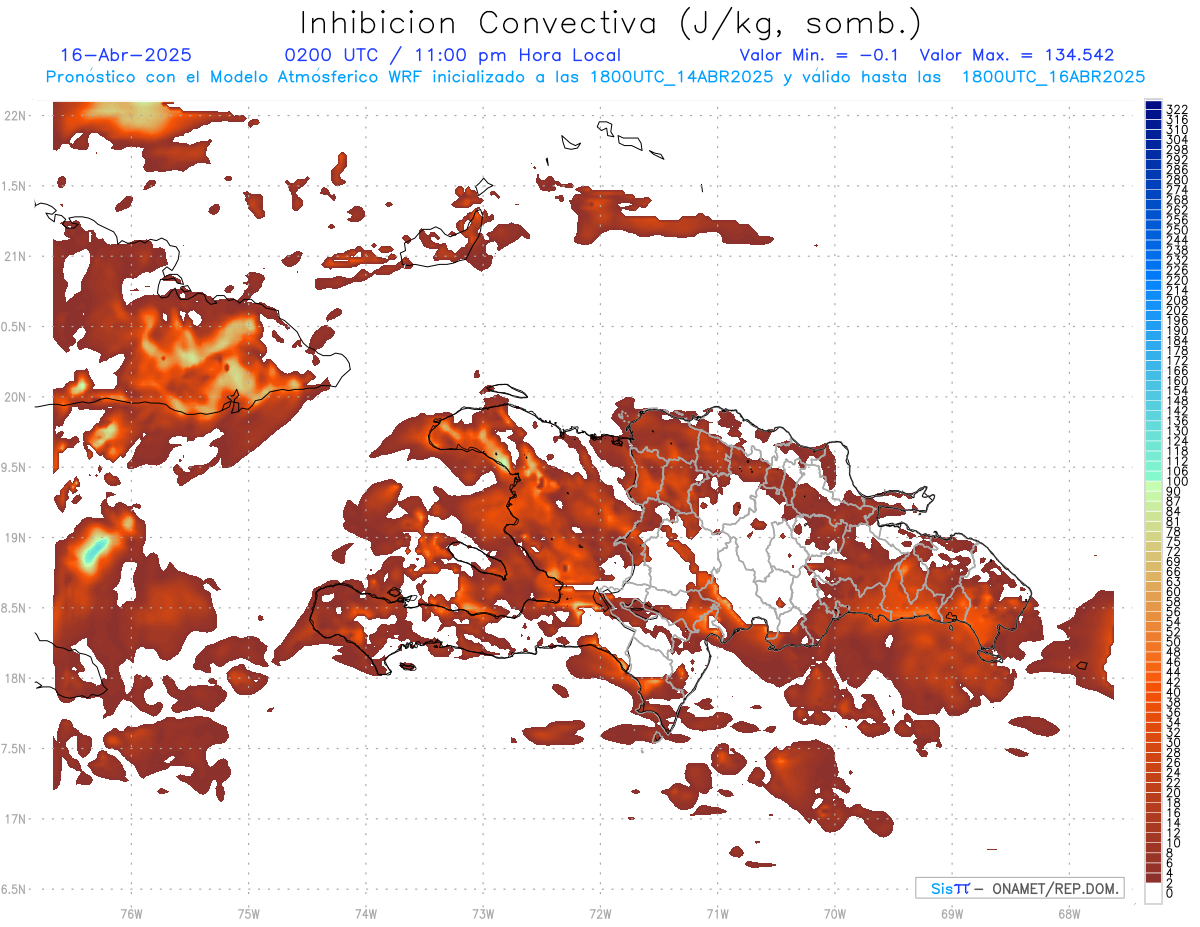Click the '20N' latitude label
This screenshot has width=1200, height=927.
15,397
